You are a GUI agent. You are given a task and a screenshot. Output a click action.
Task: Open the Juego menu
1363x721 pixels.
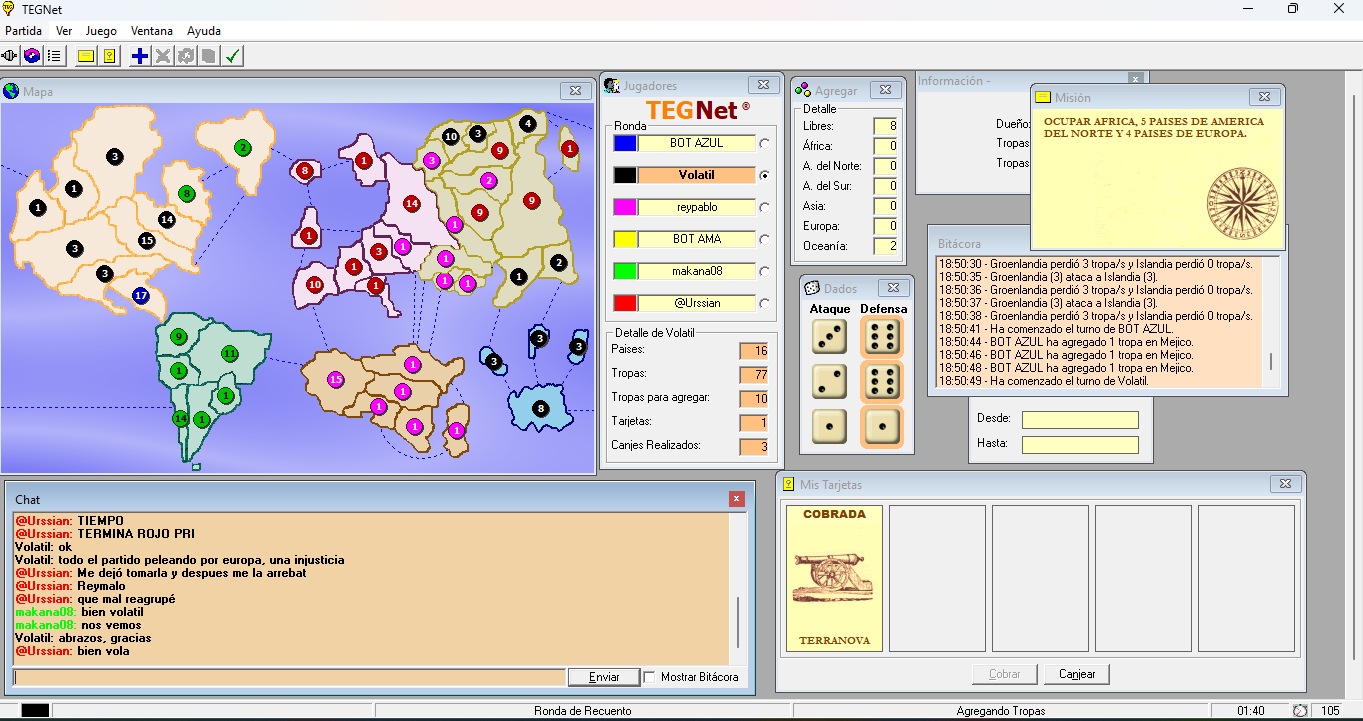tap(101, 31)
